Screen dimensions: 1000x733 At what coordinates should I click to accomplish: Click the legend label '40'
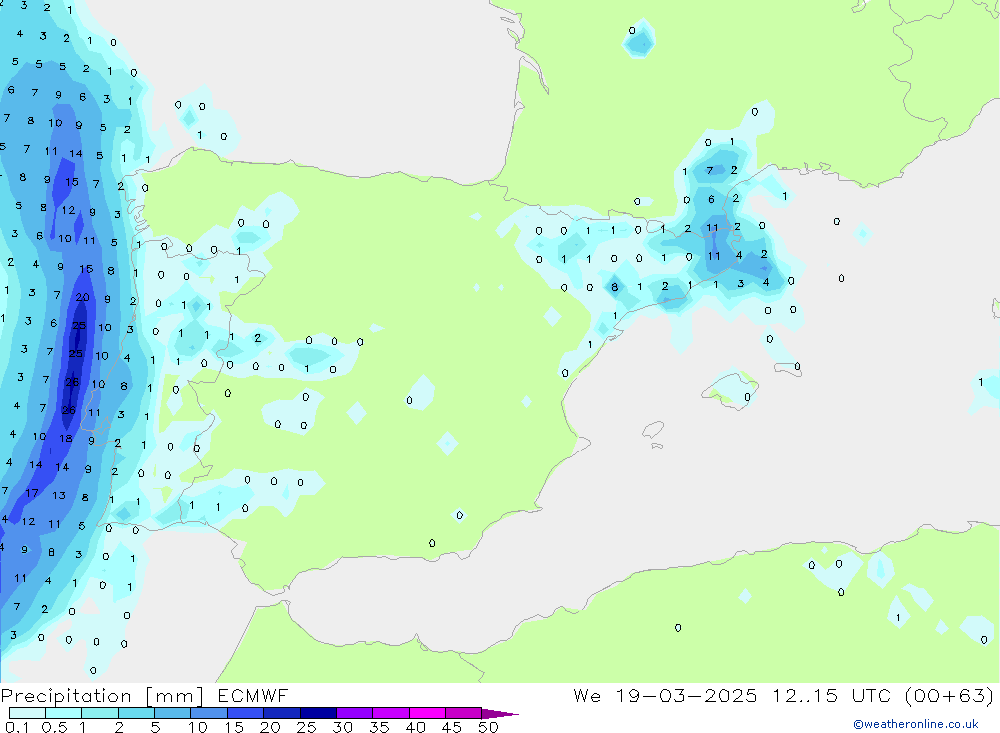[415, 727]
